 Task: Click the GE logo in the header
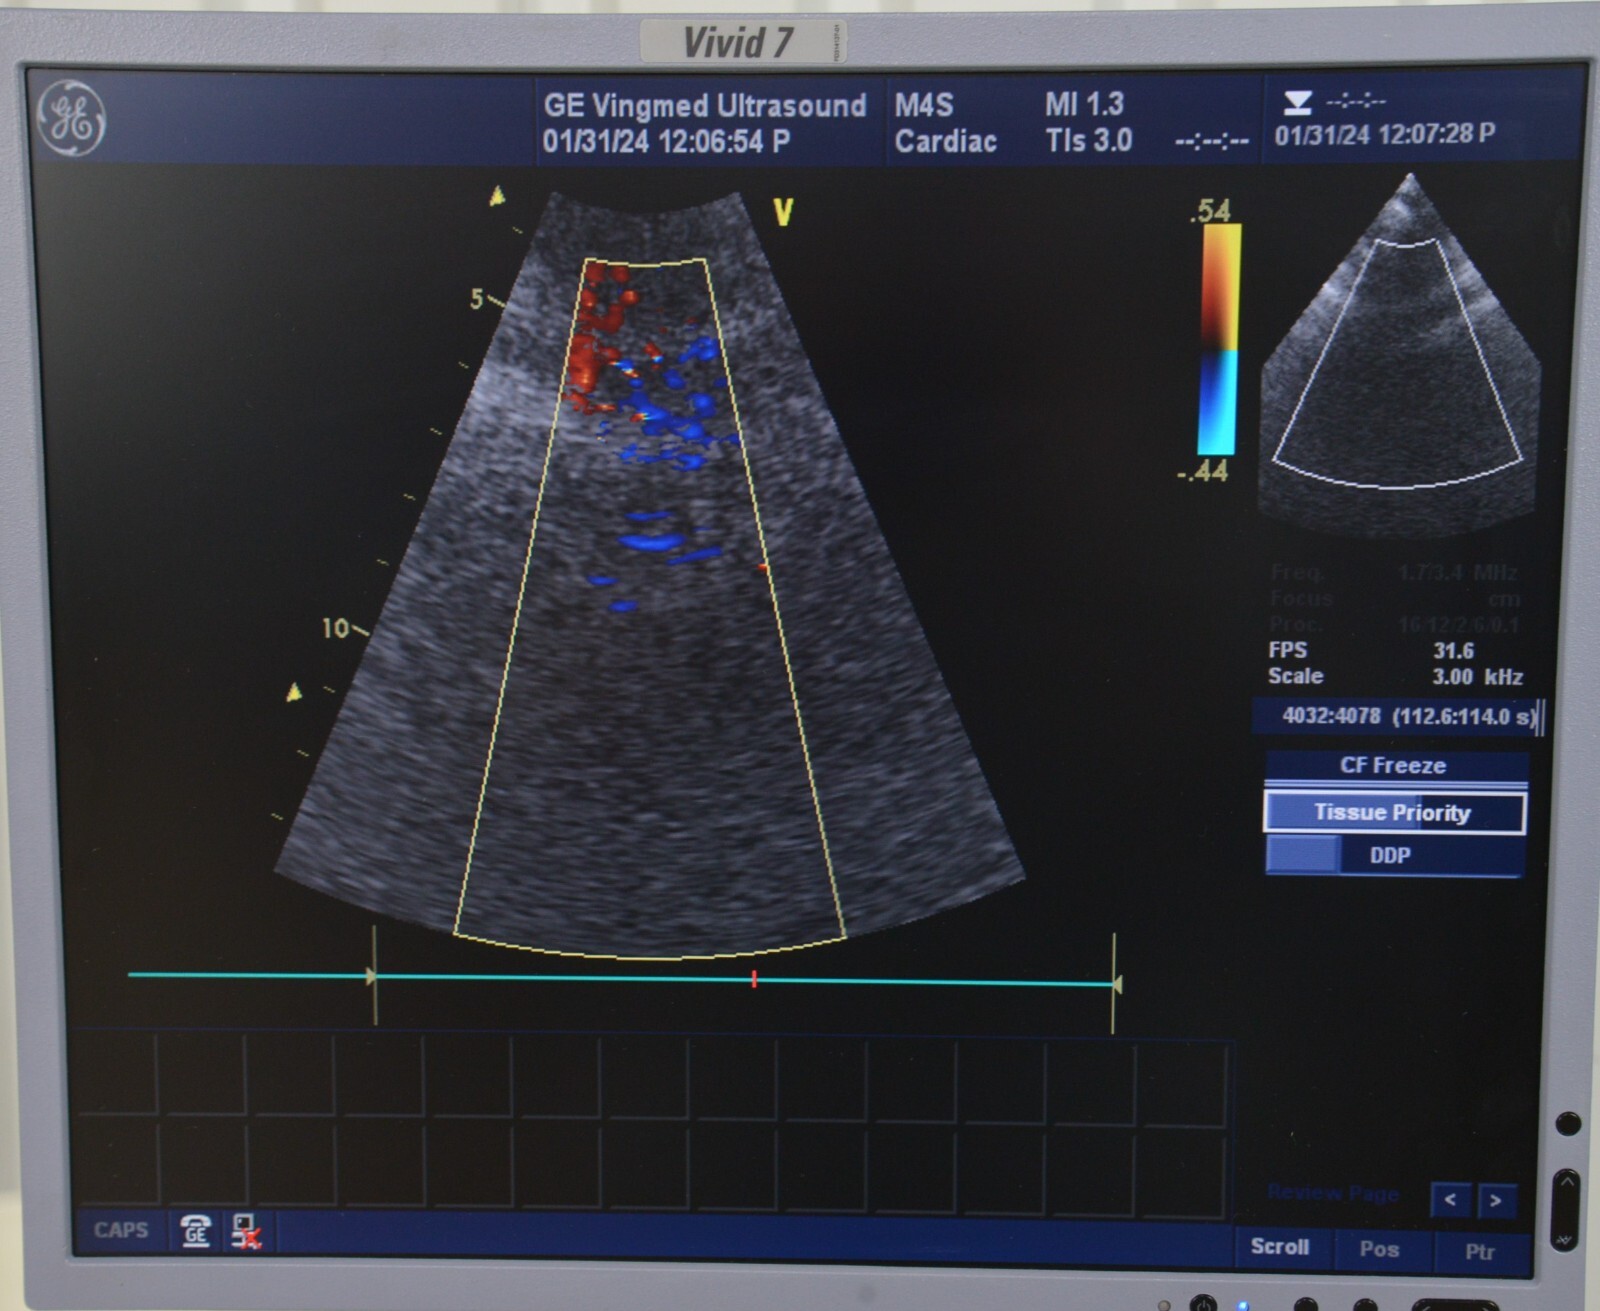71,118
